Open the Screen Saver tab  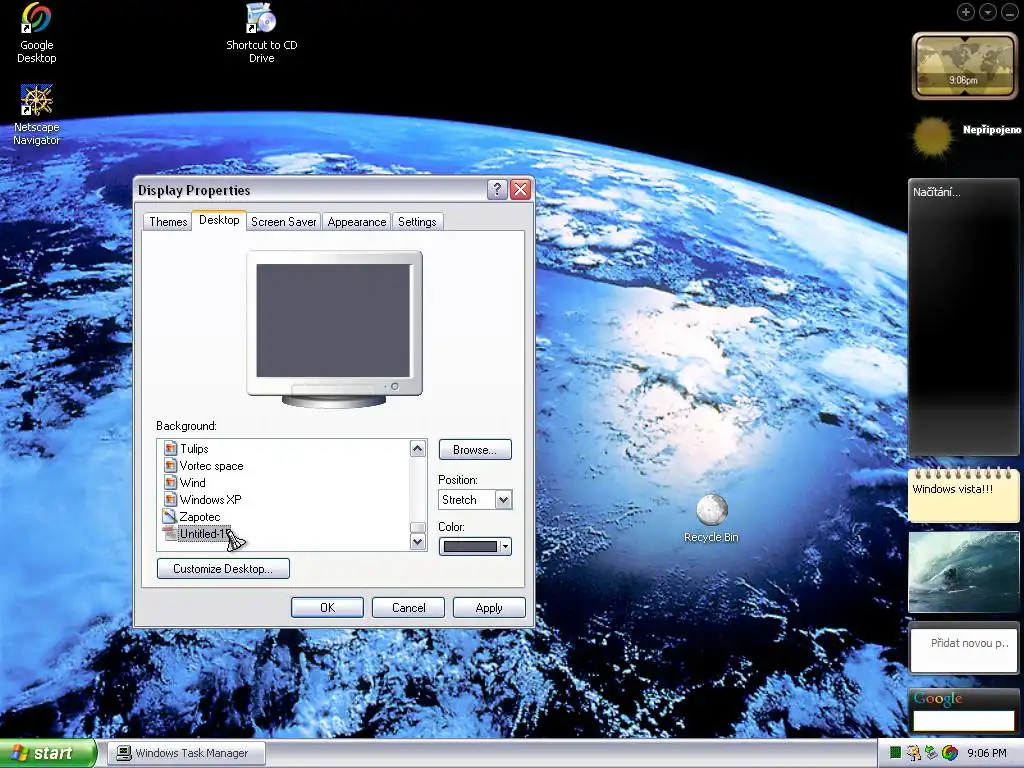(x=283, y=221)
